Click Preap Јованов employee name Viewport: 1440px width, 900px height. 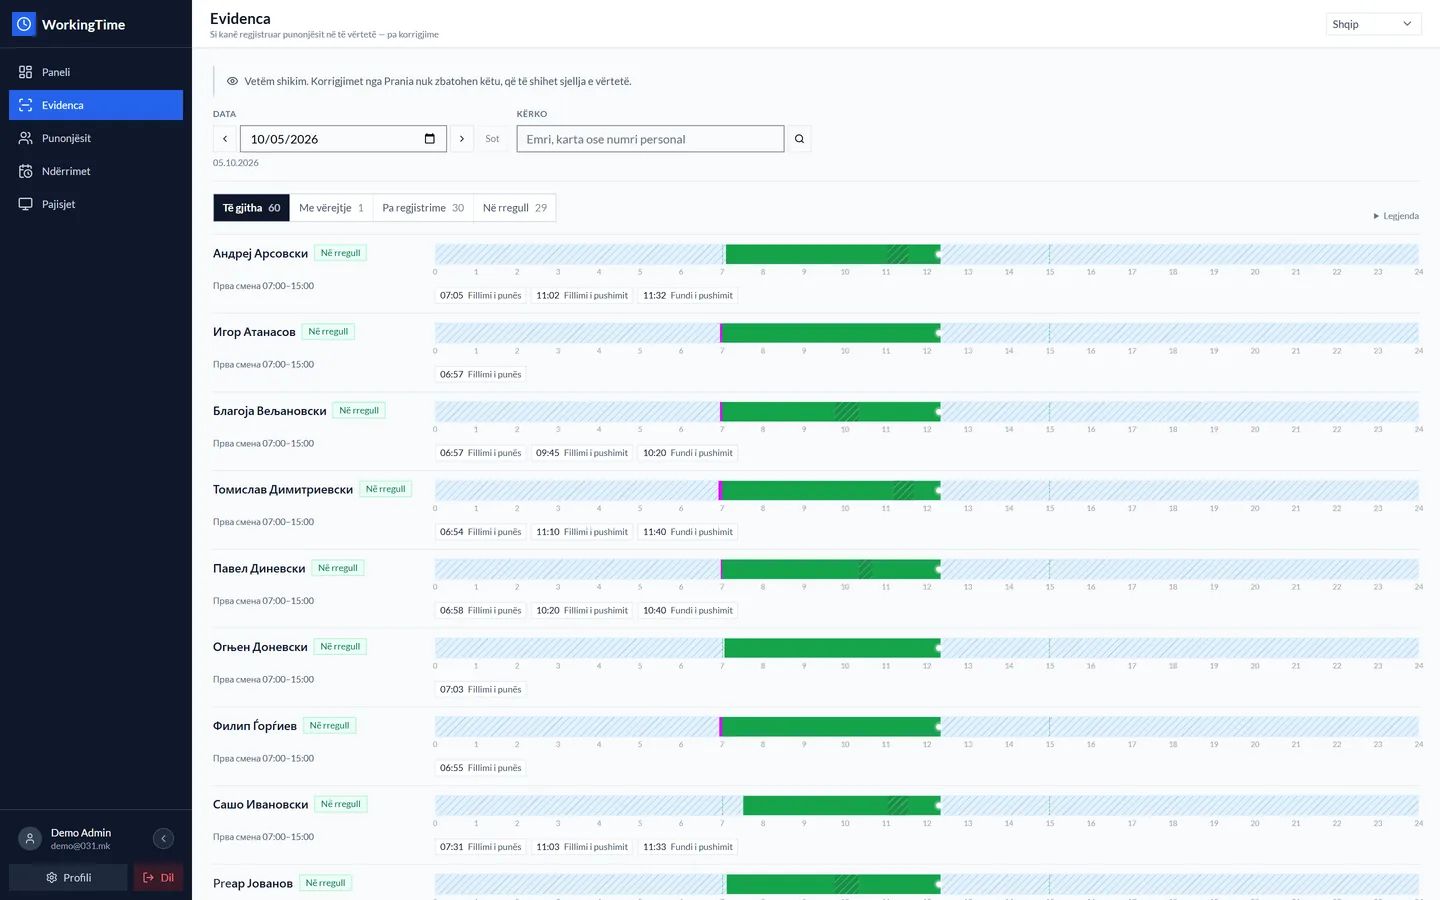point(253,884)
